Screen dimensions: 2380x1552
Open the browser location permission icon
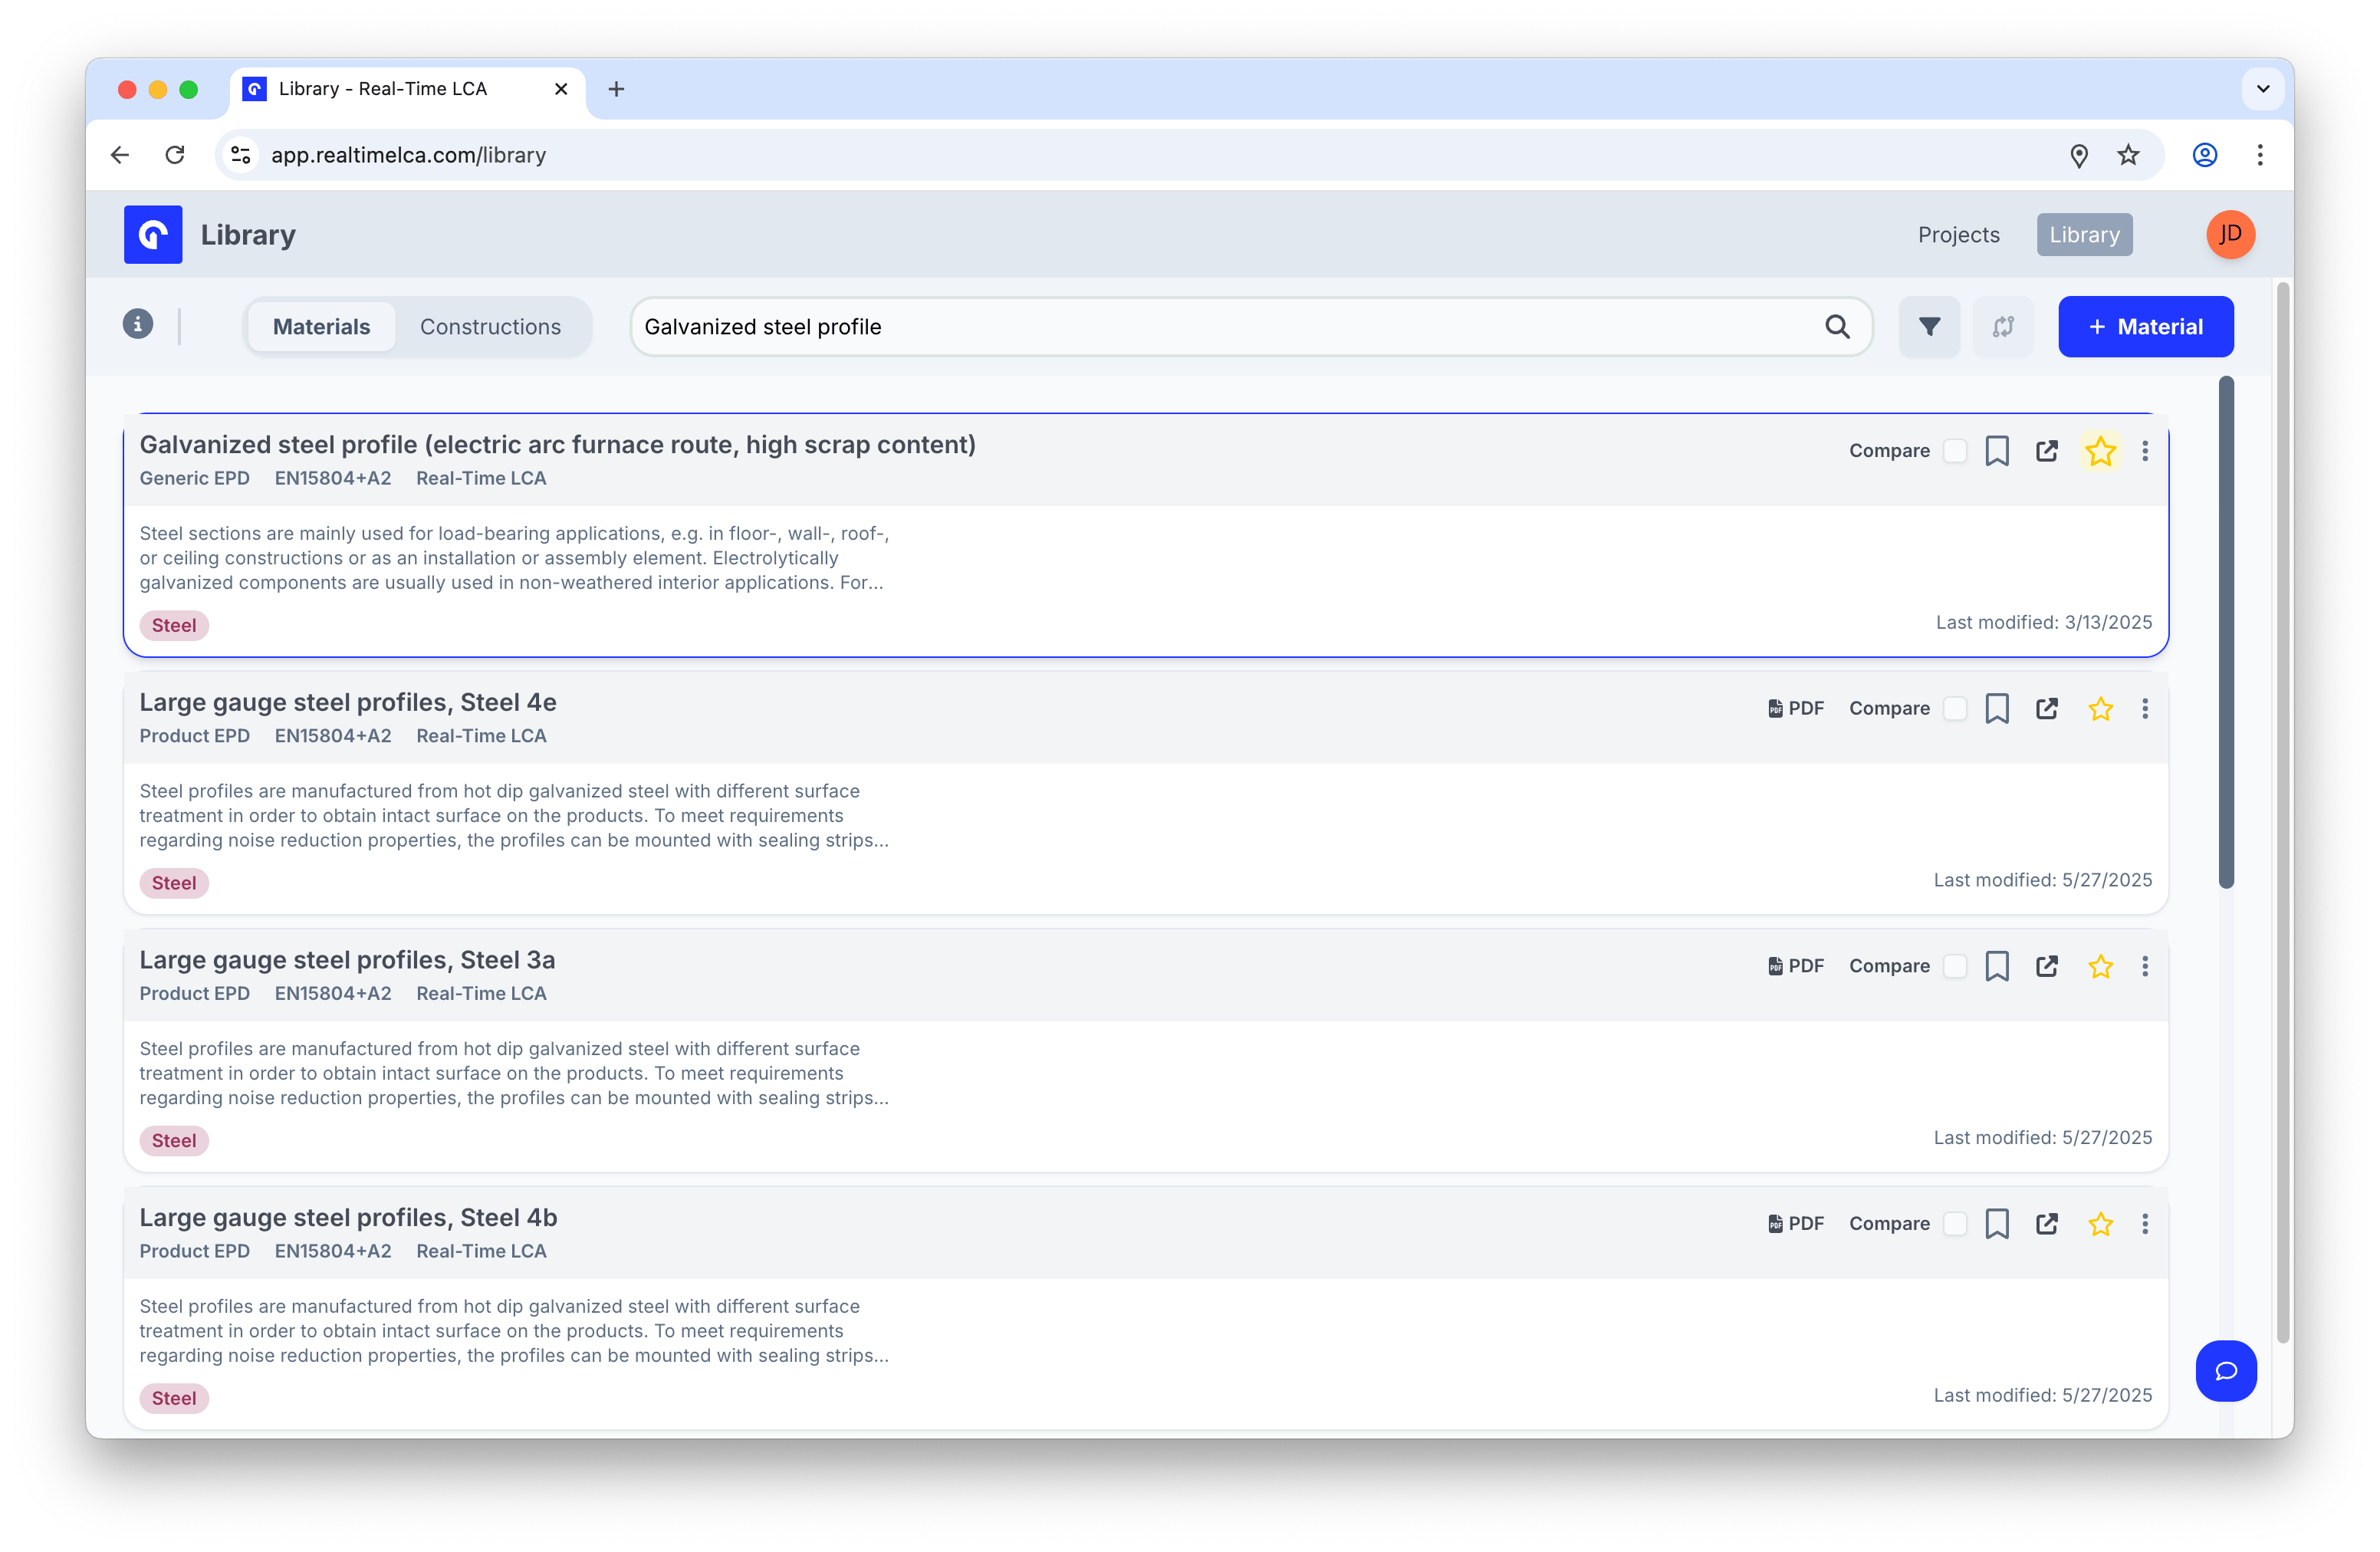(x=2079, y=155)
